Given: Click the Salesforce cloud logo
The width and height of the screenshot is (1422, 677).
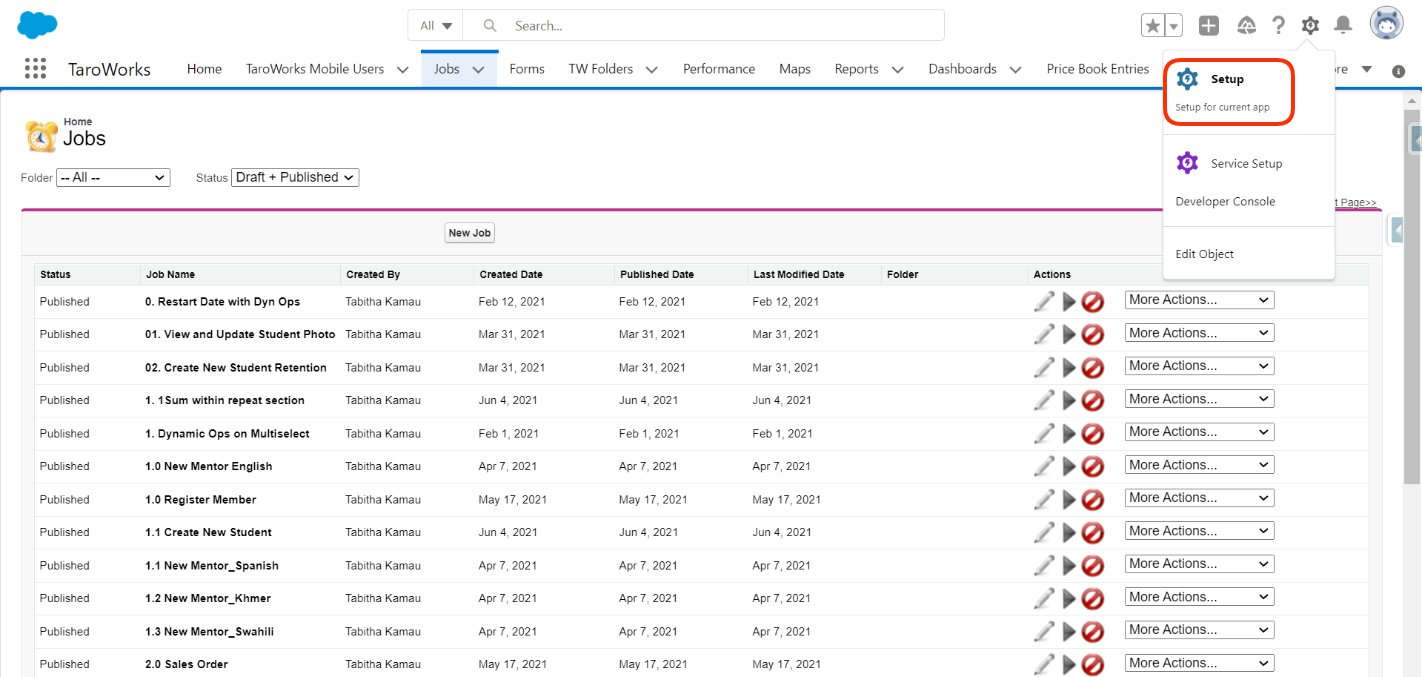Looking at the screenshot, I should pos(37,25).
